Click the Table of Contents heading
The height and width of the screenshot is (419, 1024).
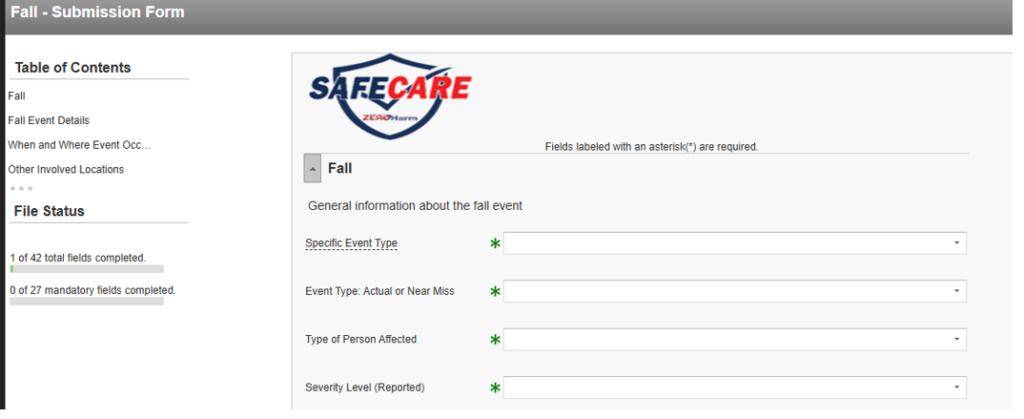[73, 68]
